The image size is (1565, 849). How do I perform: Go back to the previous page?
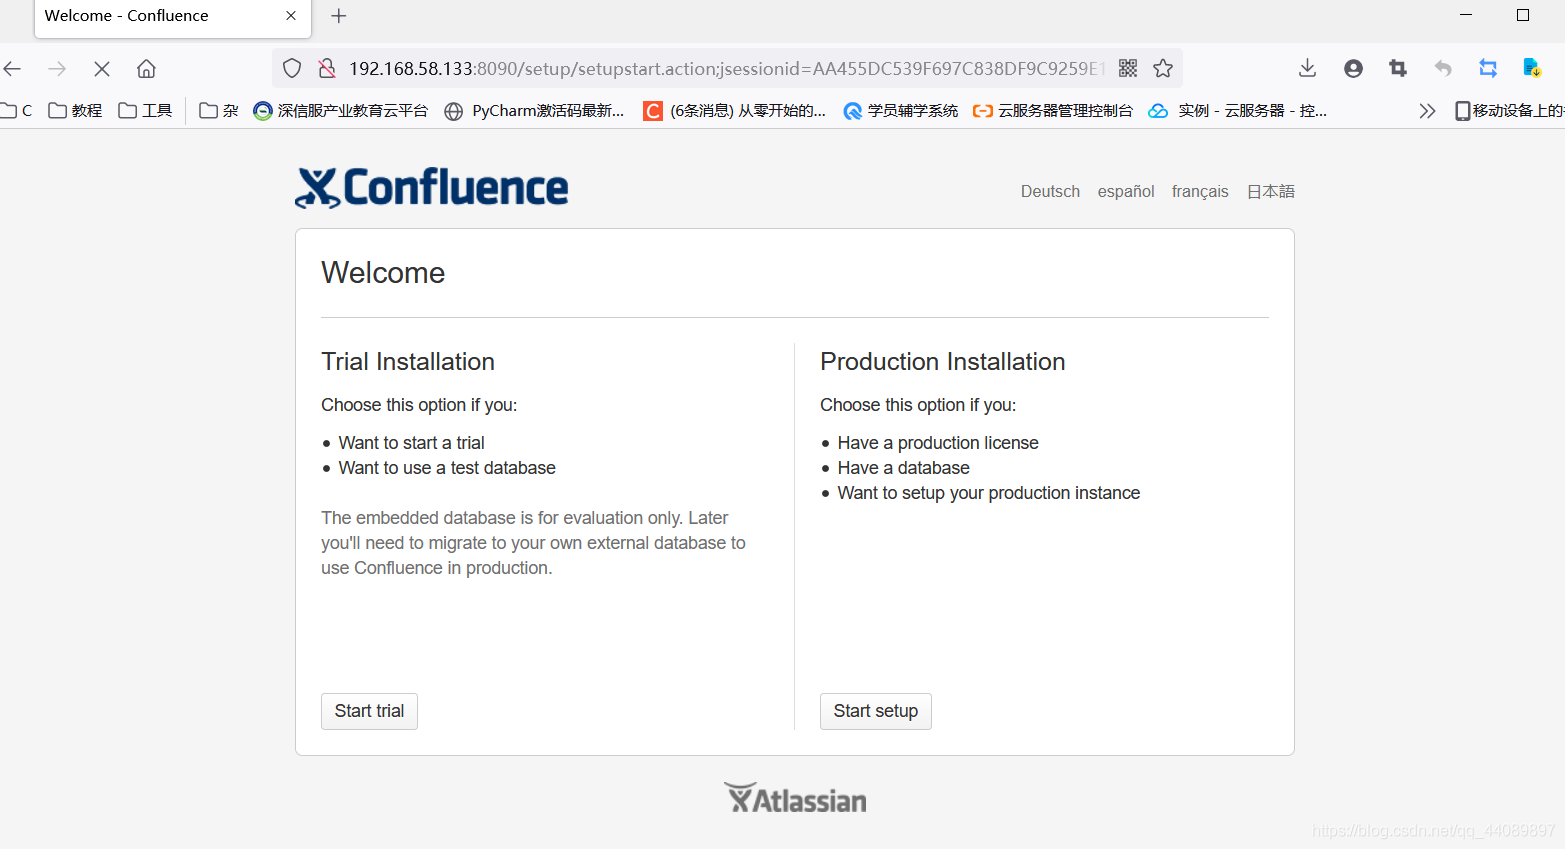click(13, 69)
